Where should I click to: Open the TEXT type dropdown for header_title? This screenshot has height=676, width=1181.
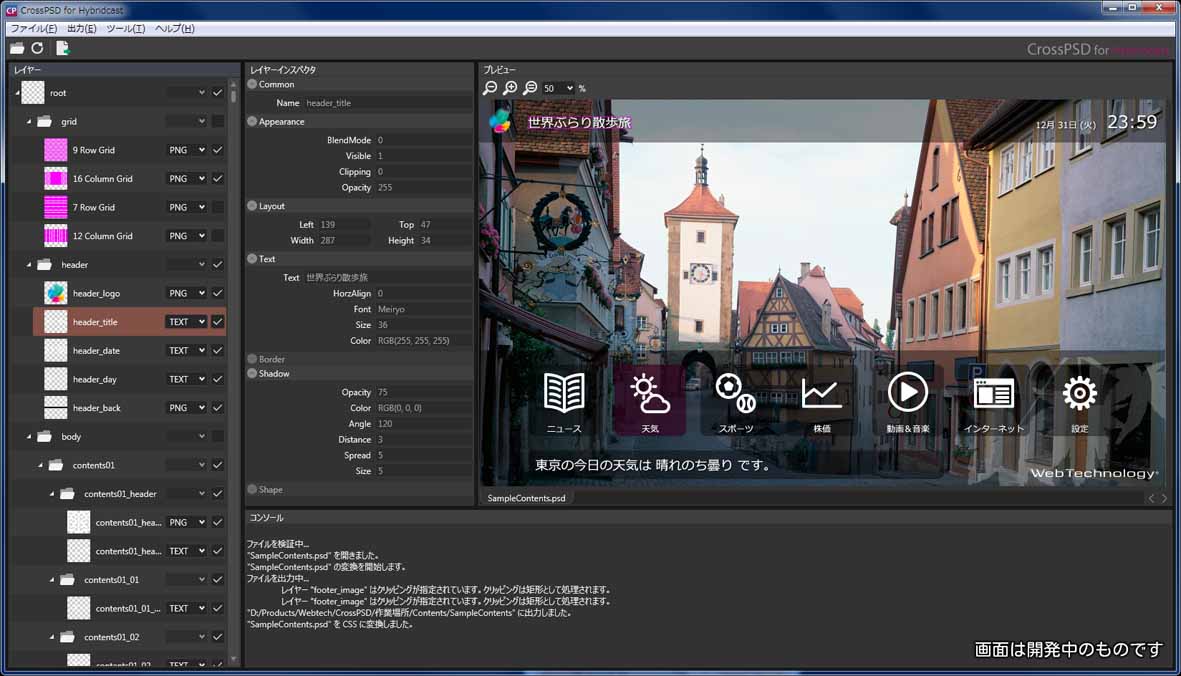[186, 321]
